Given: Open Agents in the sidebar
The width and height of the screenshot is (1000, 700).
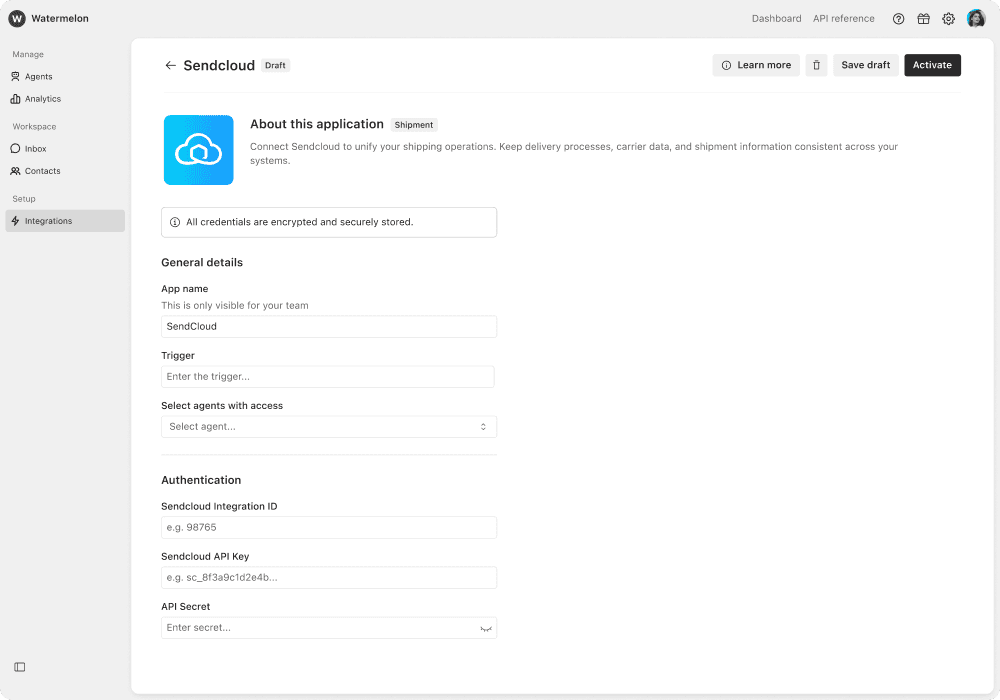Looking at the screenshot, I should (x=65, y=77).
